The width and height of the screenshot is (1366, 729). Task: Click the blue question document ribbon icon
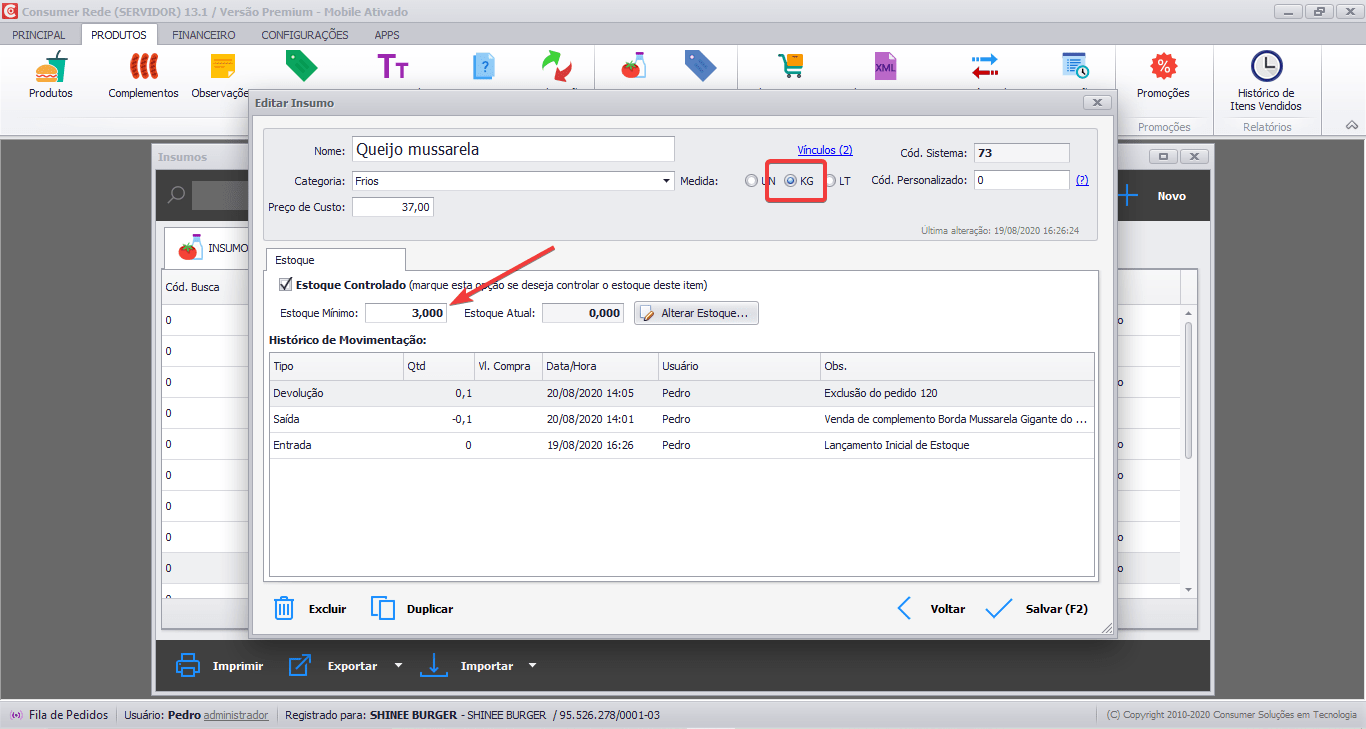pyautogui.click(x=484, y=67)
